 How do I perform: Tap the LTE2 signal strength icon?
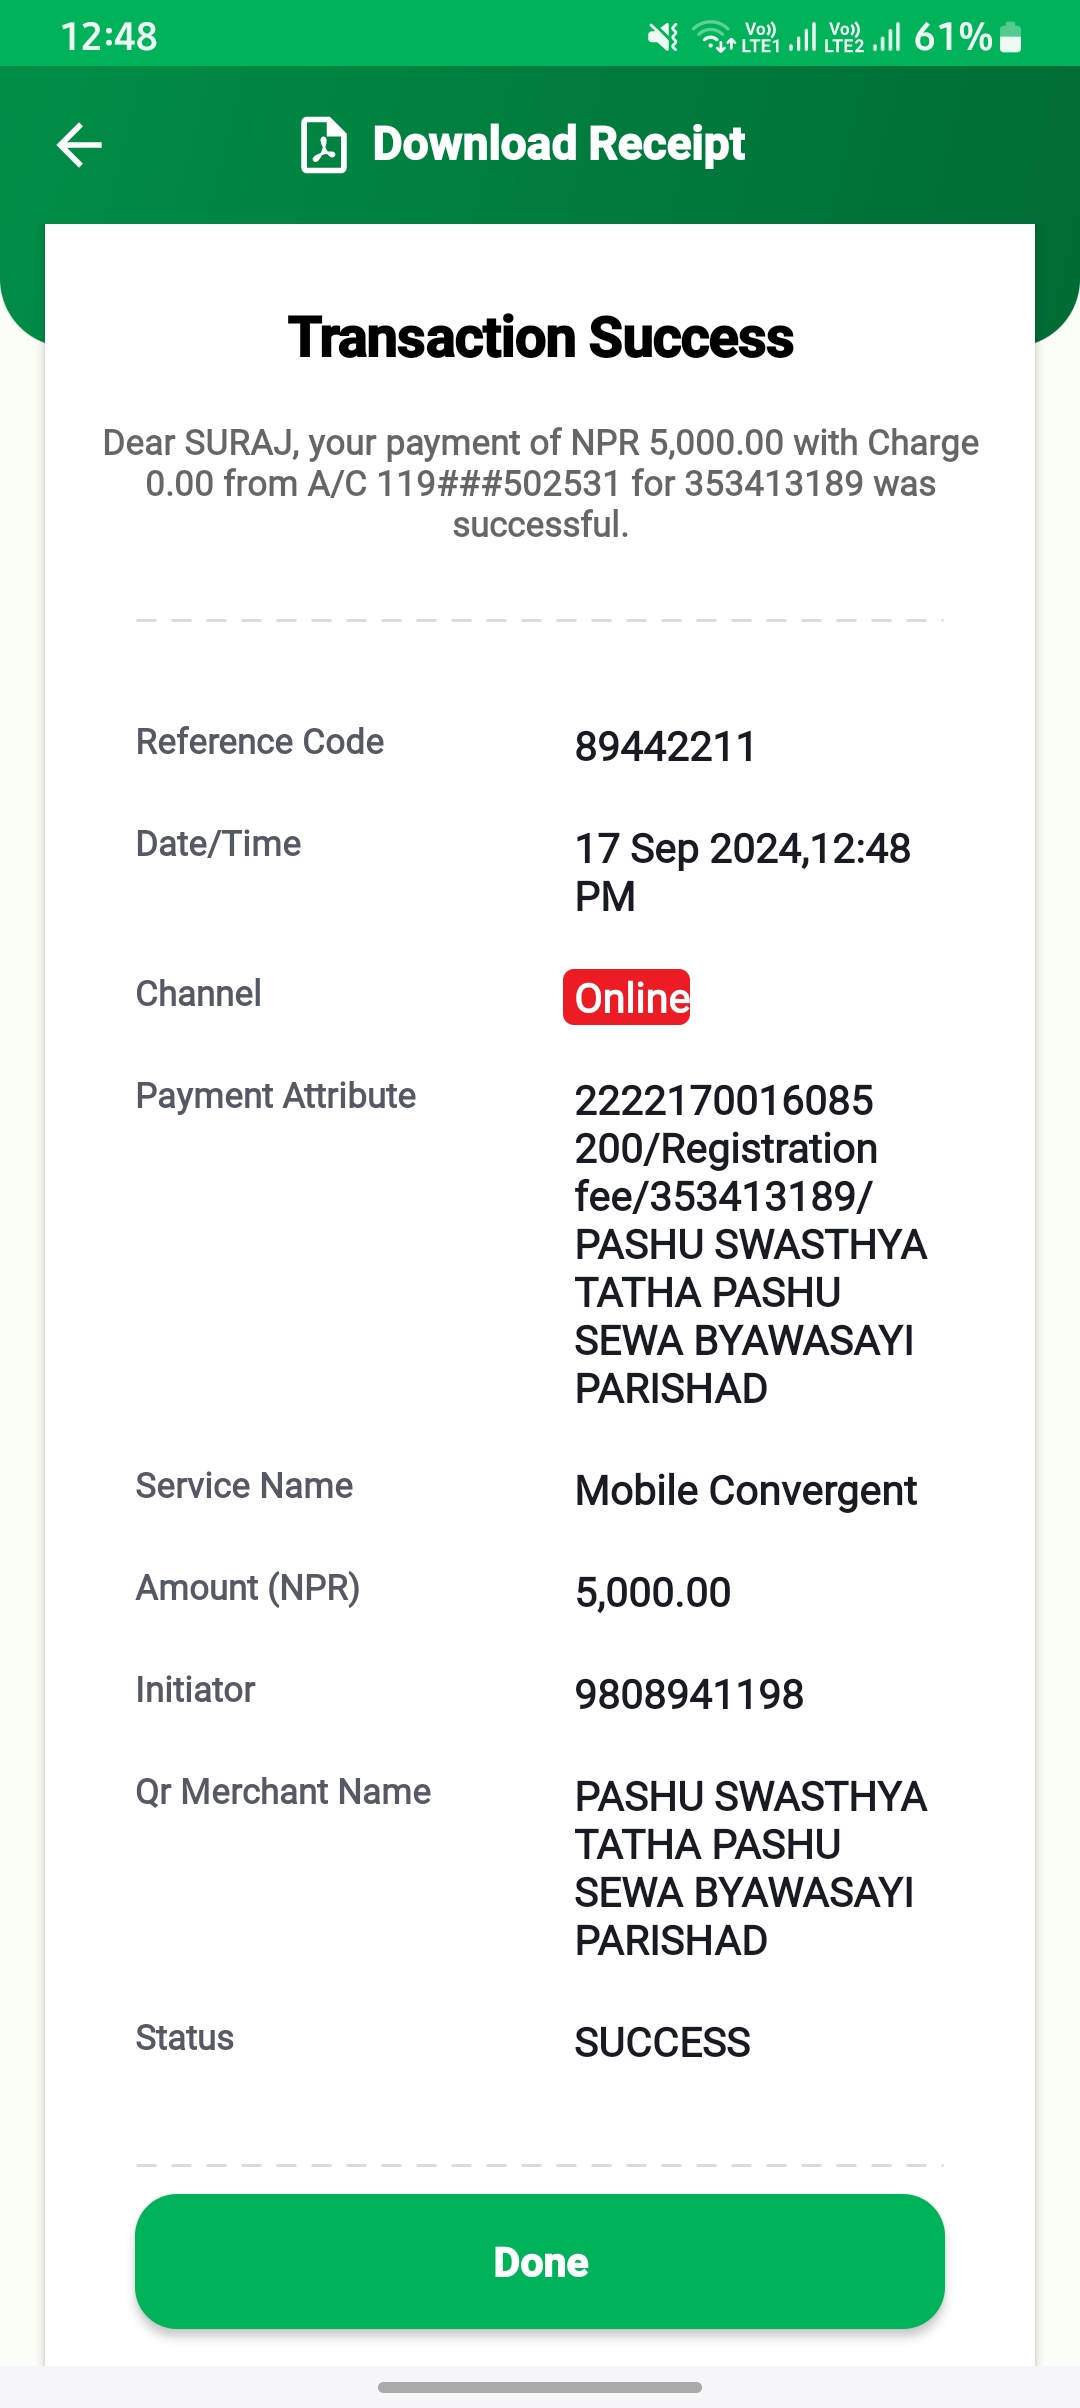pyautogui.click(x=863, y=38)
